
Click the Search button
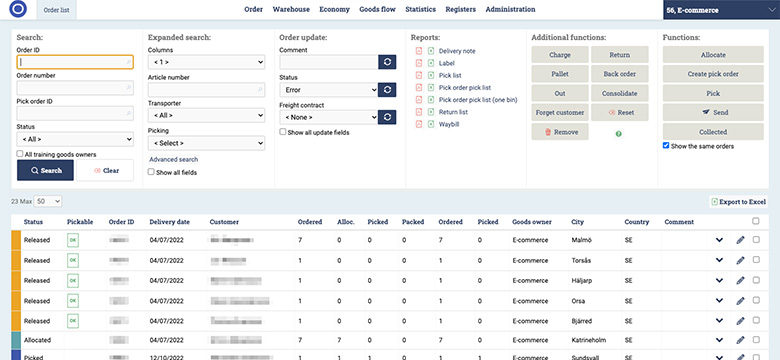click(x=45, y=170)
